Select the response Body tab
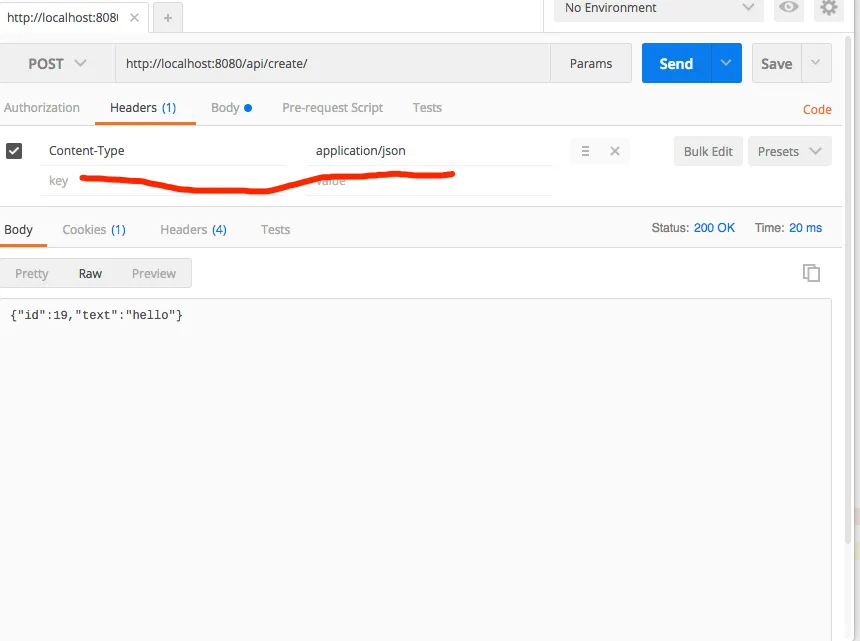 pyautogui.click(x=19, y=230)
